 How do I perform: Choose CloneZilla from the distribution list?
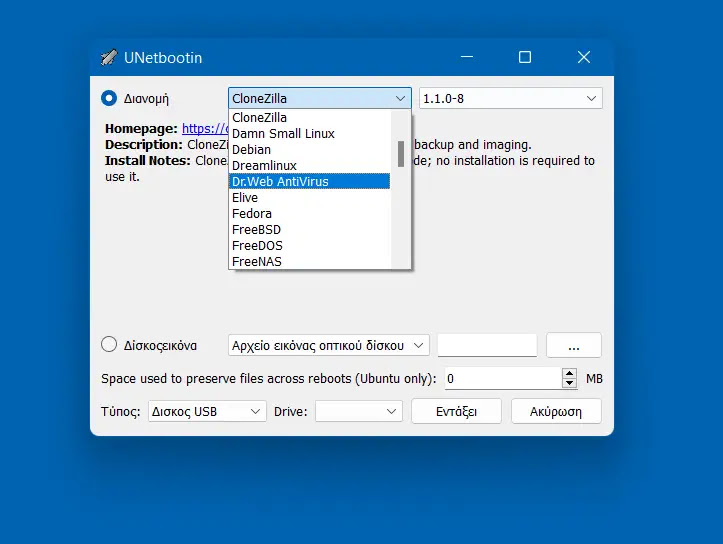(309, 118)
